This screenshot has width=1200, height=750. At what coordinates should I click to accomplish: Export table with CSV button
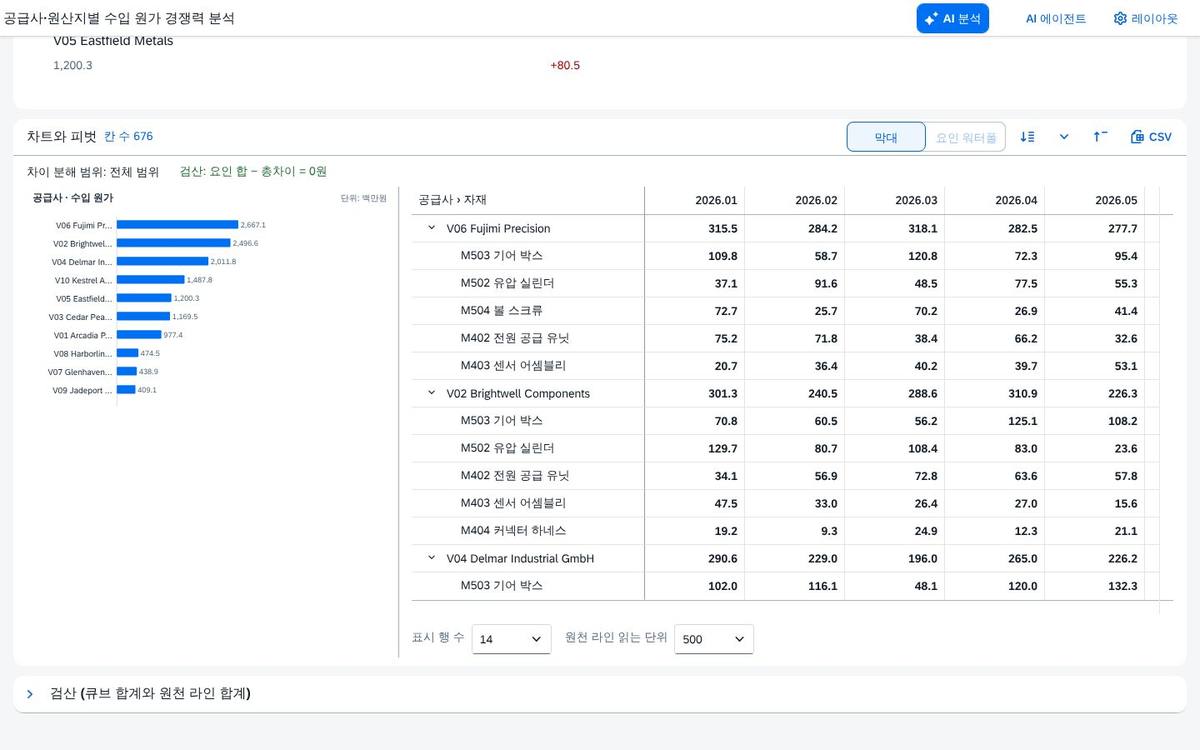tap(1151, 137)
